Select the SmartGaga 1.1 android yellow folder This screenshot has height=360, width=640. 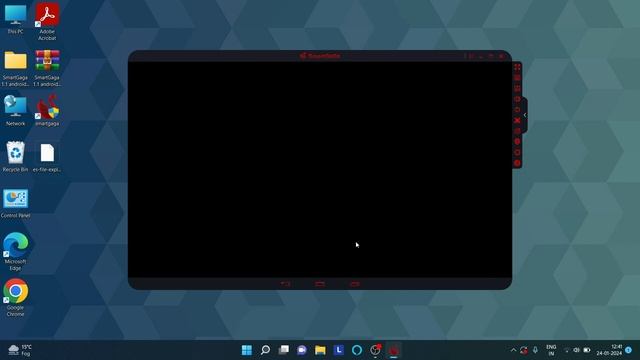point(16,68)
